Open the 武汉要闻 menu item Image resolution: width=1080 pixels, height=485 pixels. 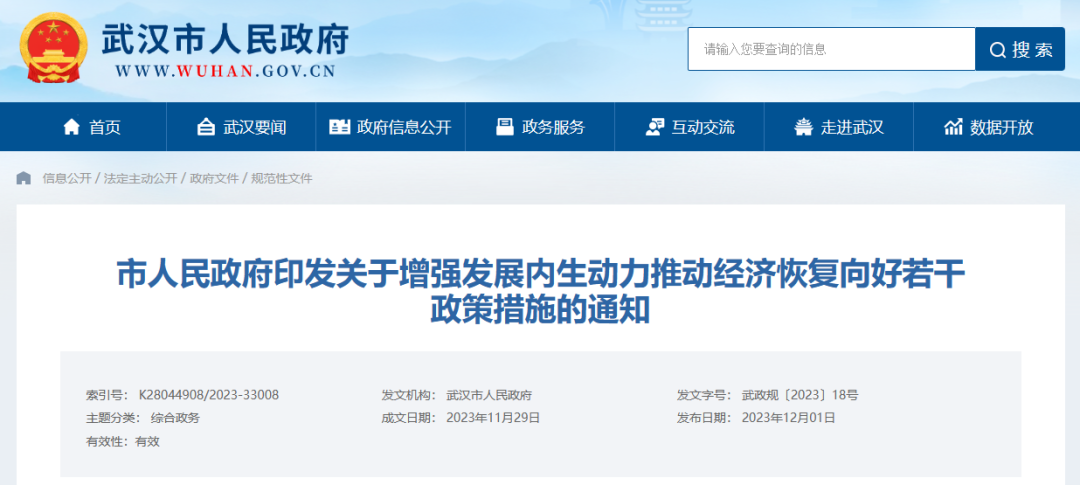[x=241, y=127]
